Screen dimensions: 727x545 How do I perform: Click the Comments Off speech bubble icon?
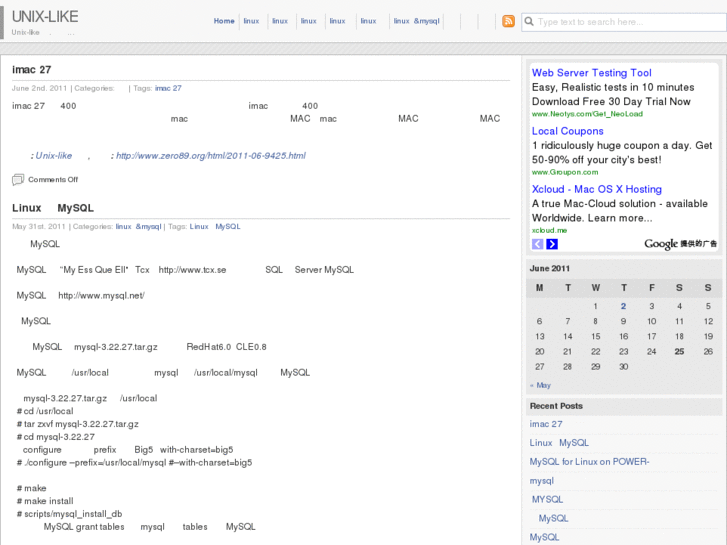(18, 180)
